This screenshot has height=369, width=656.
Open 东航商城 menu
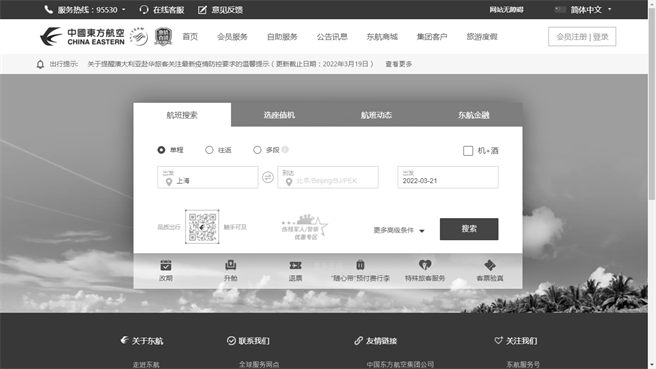point(382,37)
